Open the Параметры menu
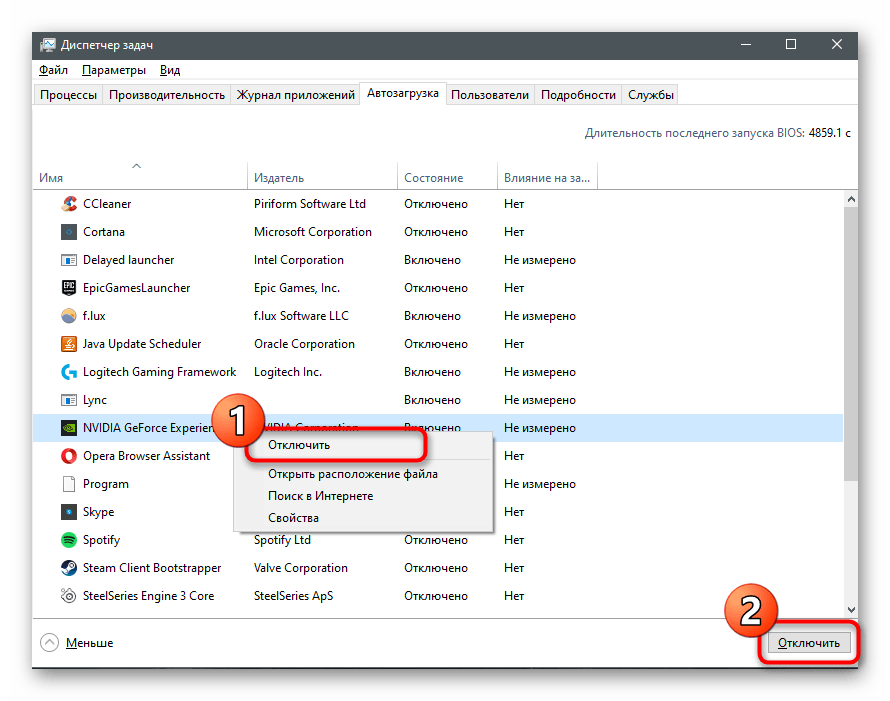The height and width of the screenshot is (701, 890). tap(114, 70)
